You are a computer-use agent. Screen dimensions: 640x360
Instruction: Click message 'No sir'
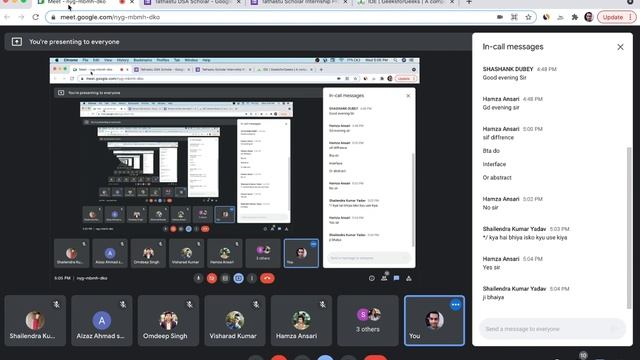pyautogui.click(x=490, y=207)
